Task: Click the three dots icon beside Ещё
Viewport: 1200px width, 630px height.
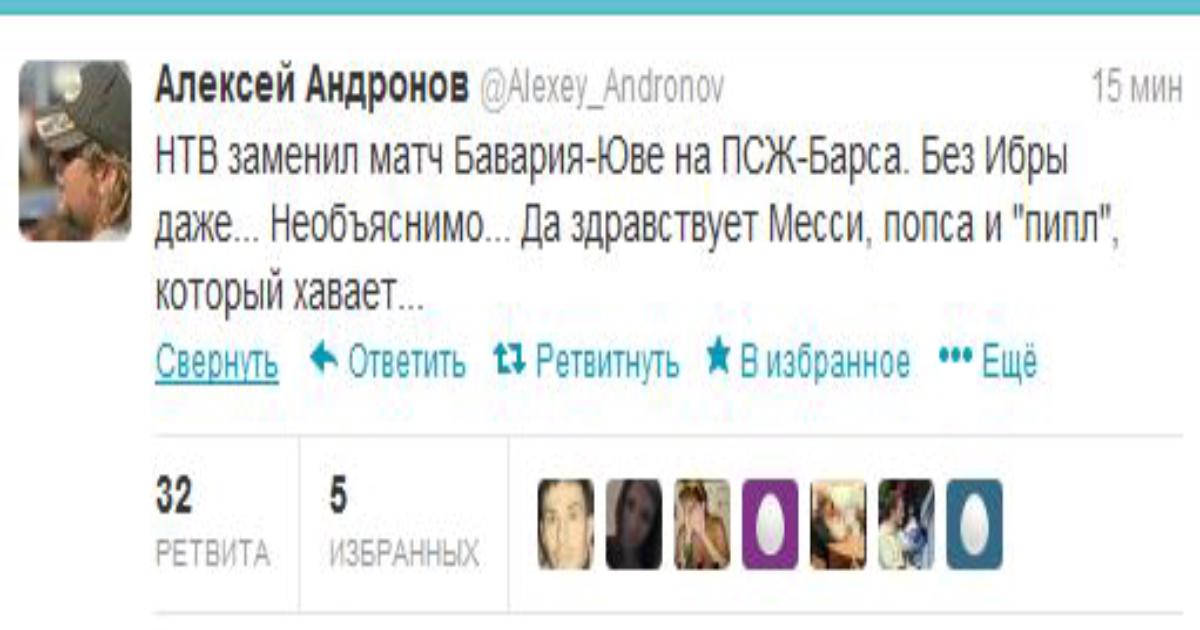Action: 955,357
